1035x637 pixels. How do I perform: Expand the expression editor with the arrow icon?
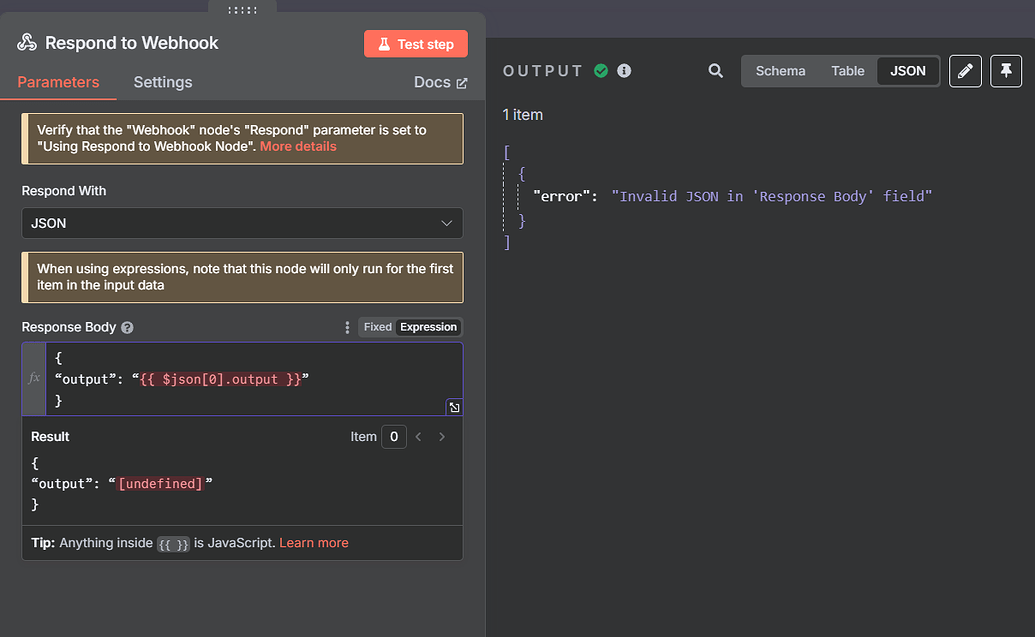(454, 406)
